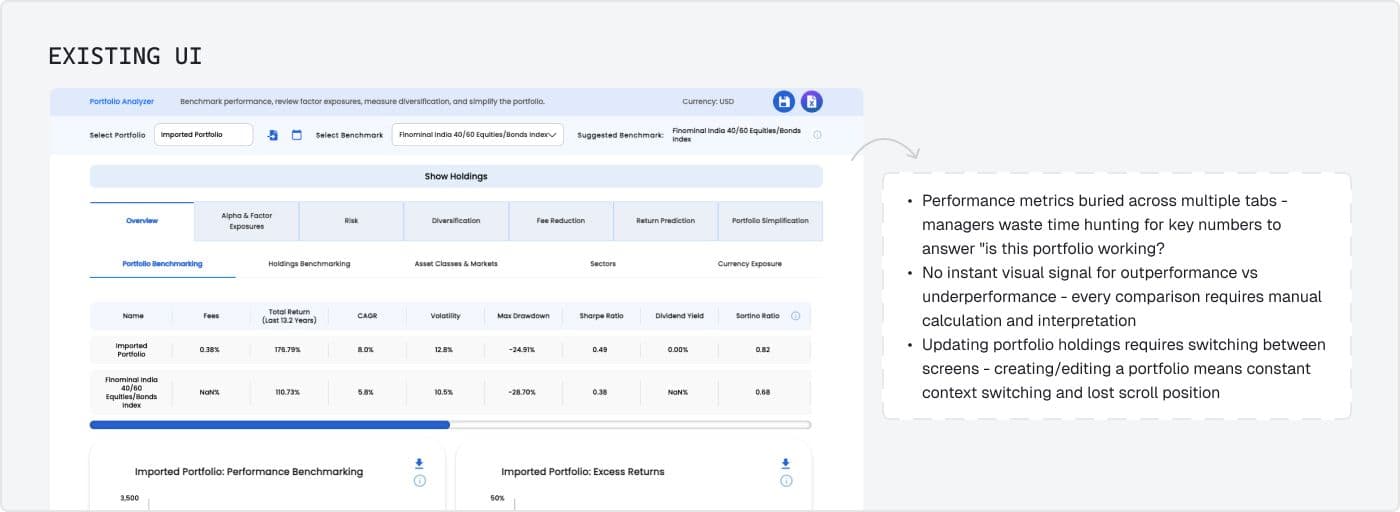Click the -28.70% max drawdown value

[523, 392]
